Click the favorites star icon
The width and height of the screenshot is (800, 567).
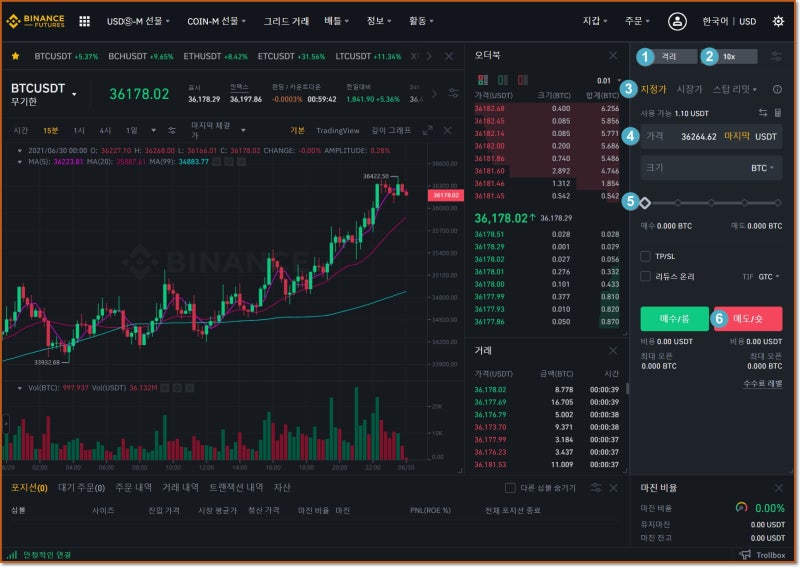pyautogui.click(x=15, y=56)
